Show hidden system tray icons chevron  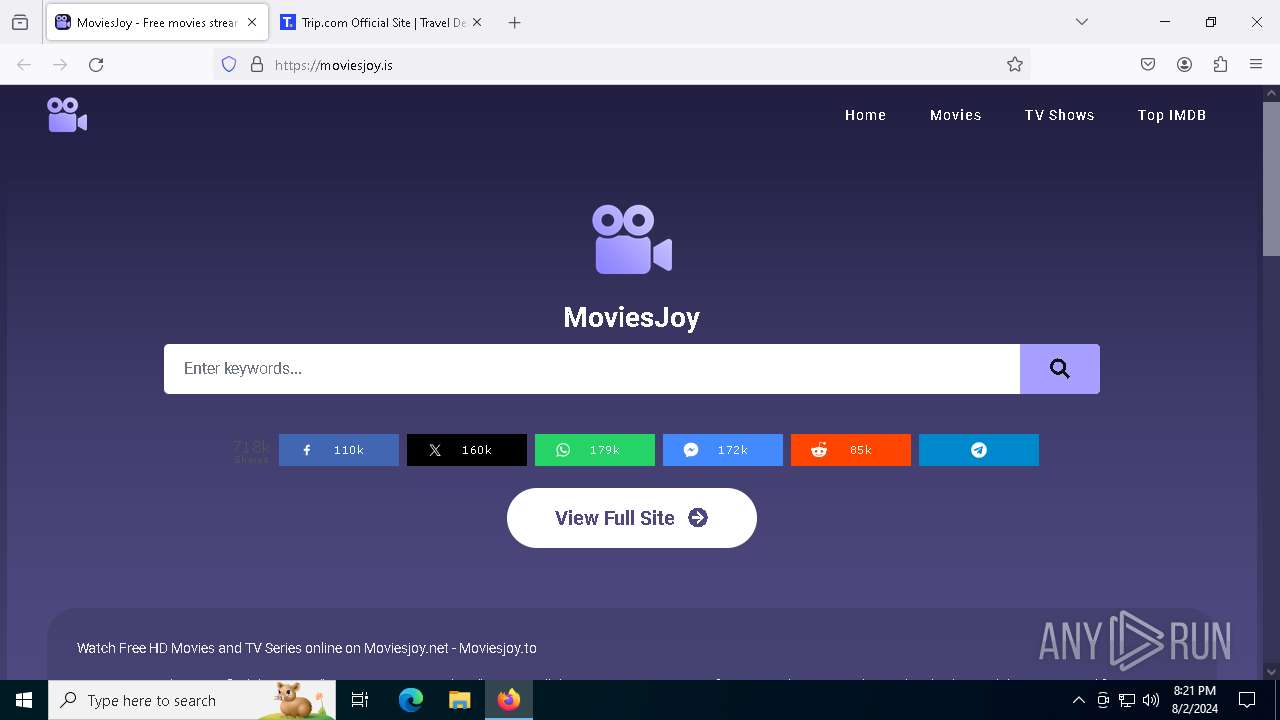(1078, 700)
